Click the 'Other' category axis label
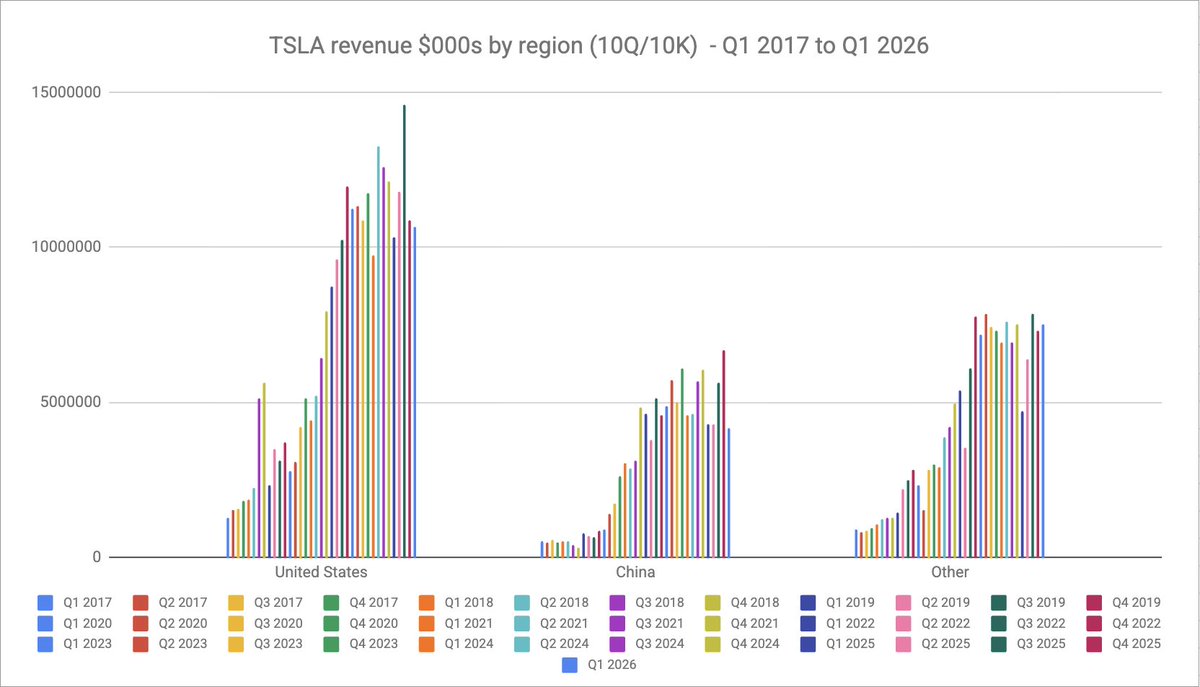The image size is (1200, 687). (949, 572)
